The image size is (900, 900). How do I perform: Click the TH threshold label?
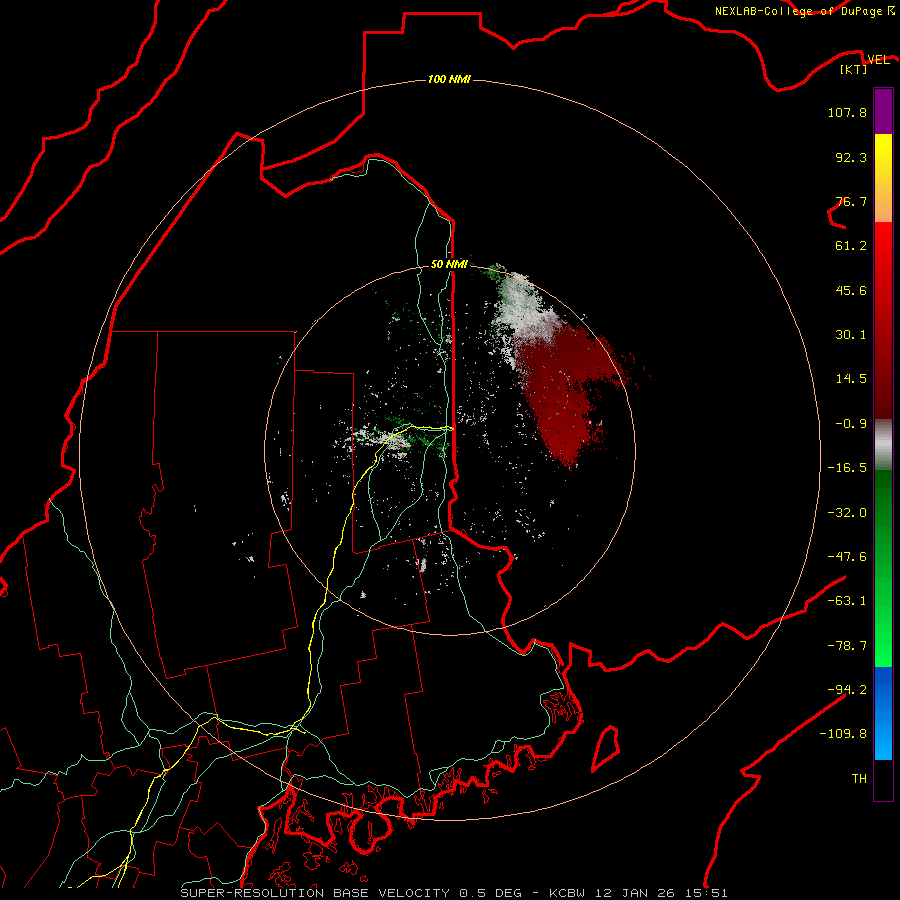[x=859, y=779]
